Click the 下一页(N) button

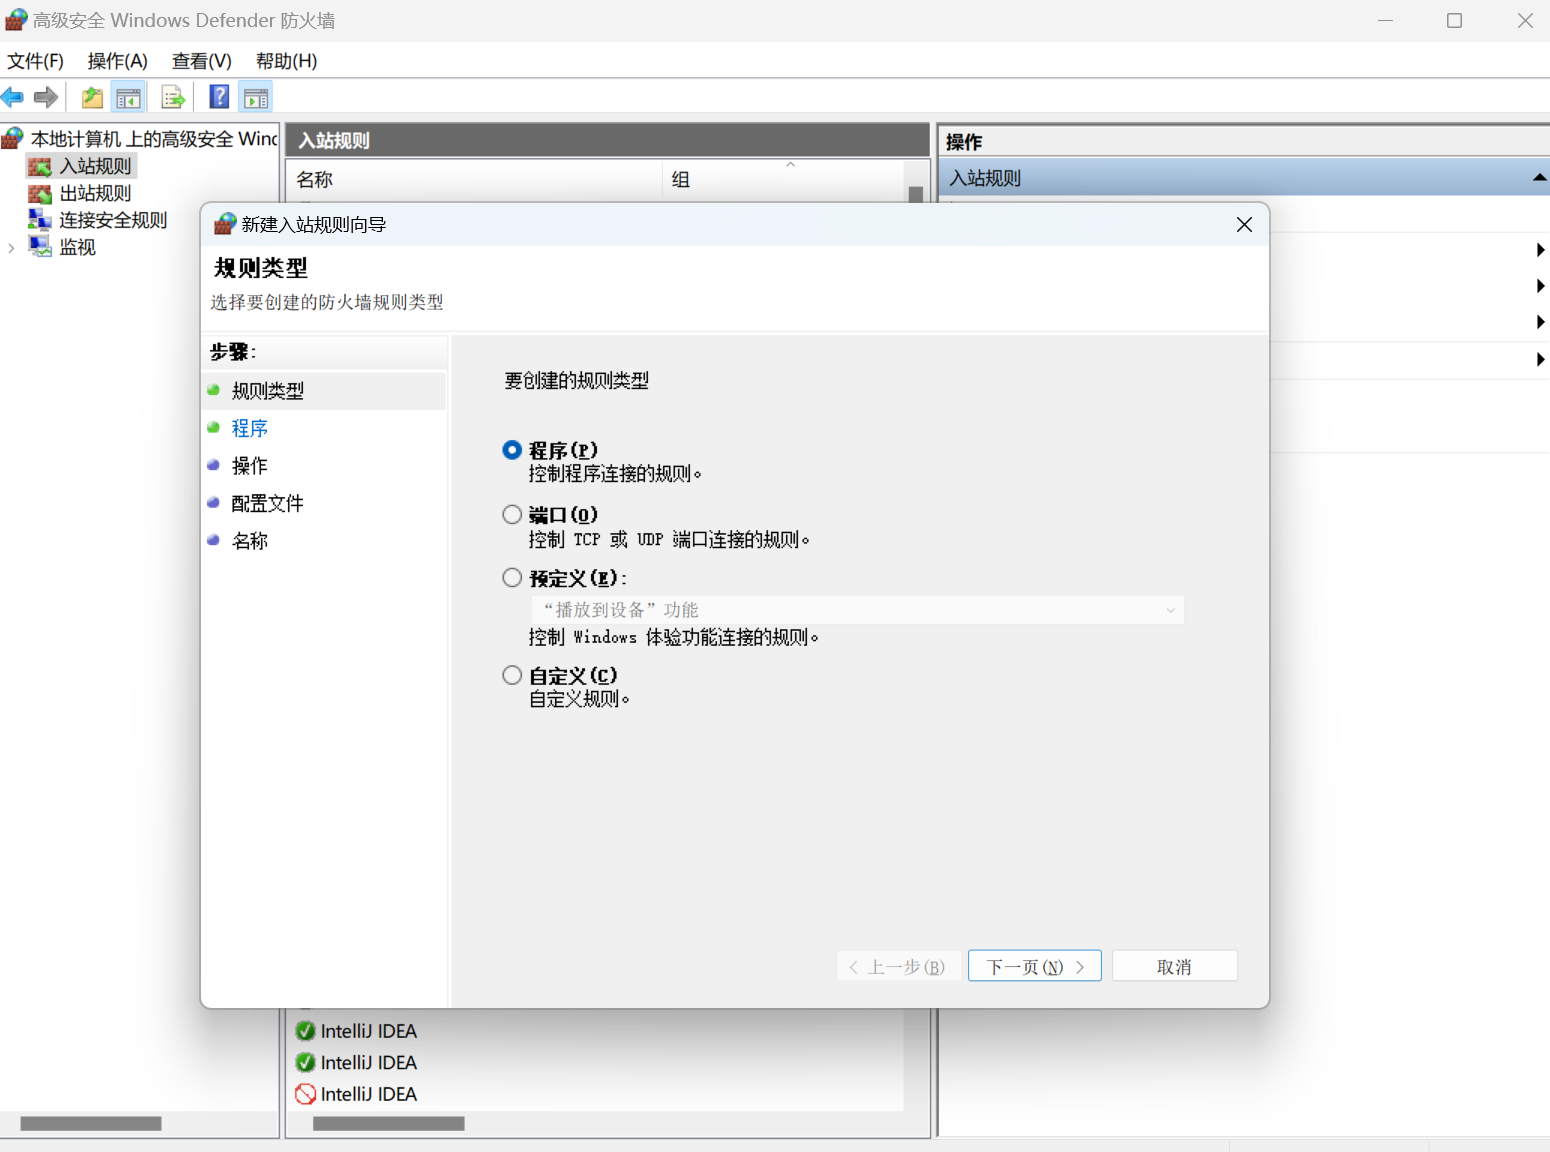pyautogui.click(x=1035, y=966)
